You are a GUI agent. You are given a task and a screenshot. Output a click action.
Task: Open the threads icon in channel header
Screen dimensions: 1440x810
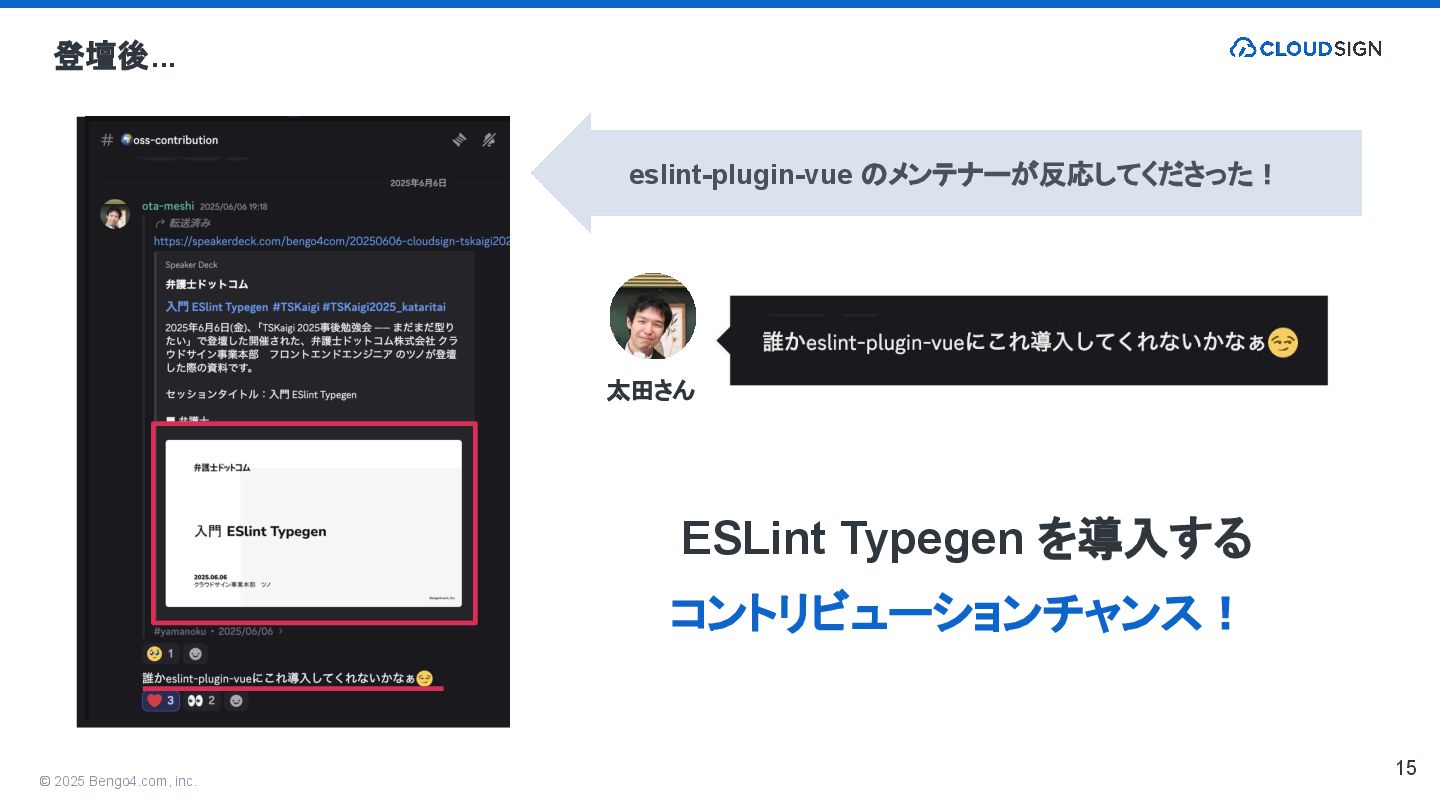459,140
